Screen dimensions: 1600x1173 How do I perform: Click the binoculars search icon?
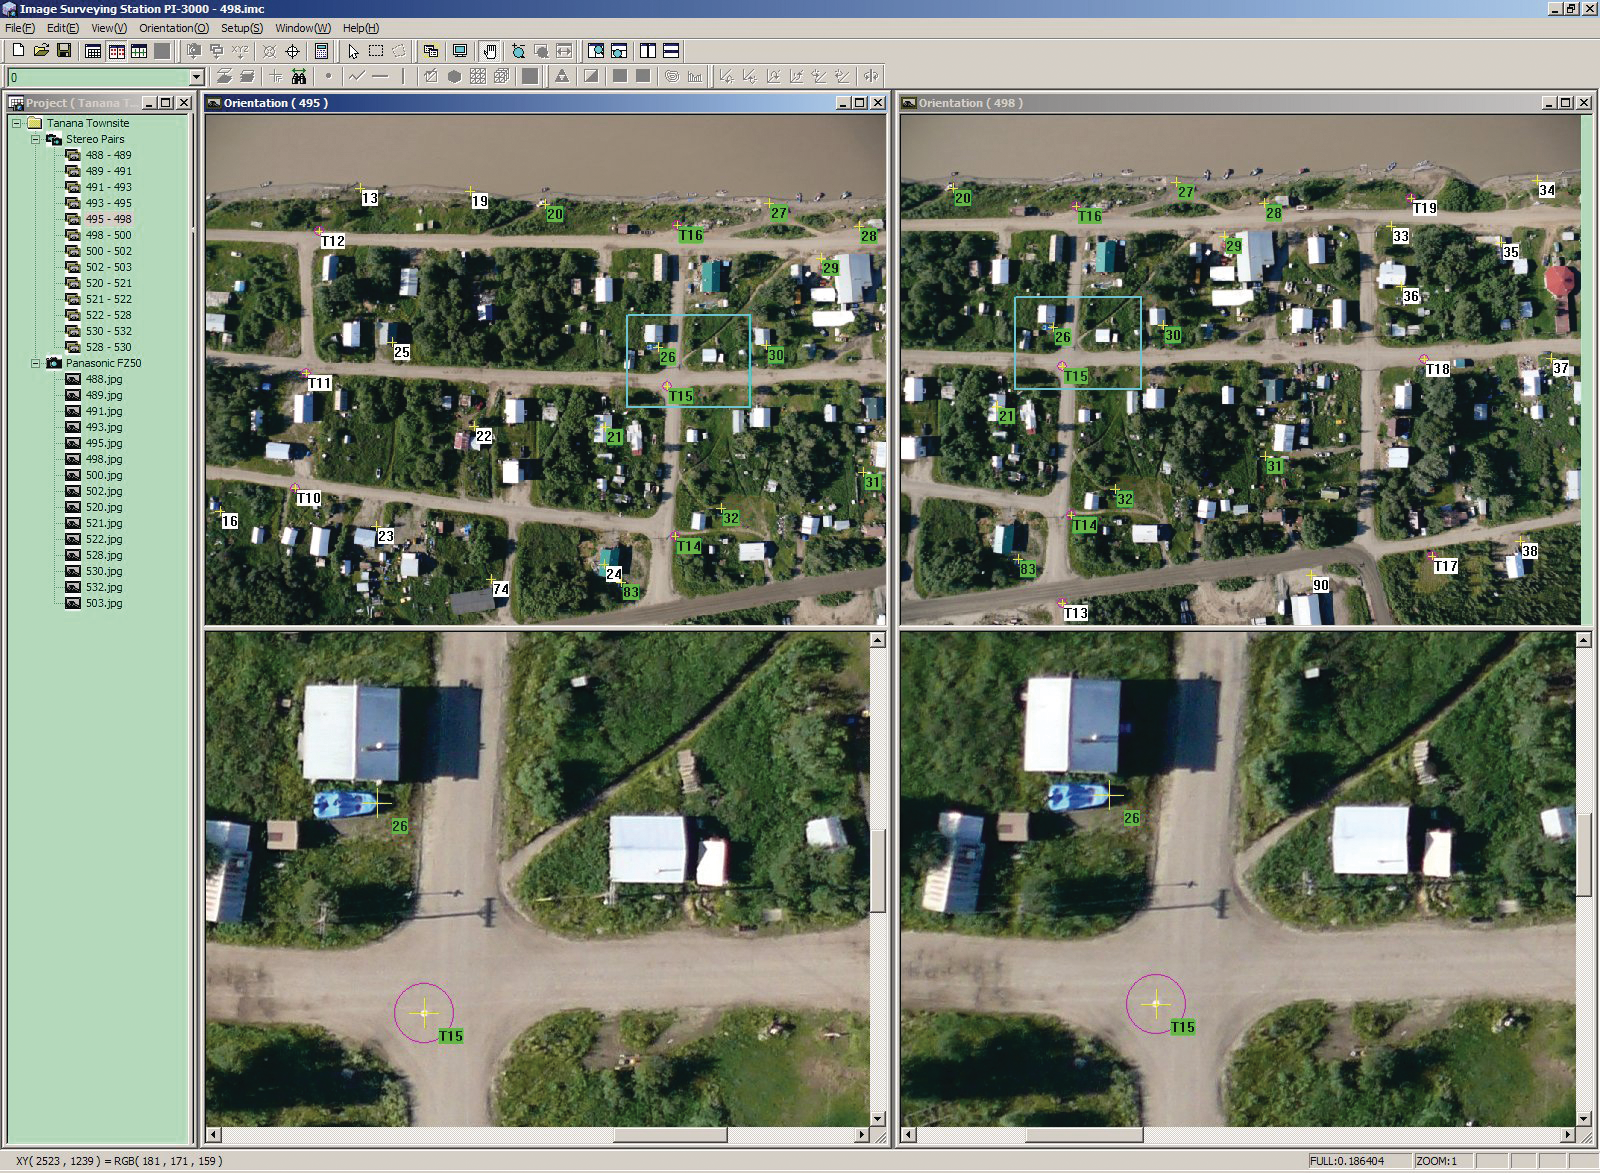pyautogui.click(x=298, y=76)
